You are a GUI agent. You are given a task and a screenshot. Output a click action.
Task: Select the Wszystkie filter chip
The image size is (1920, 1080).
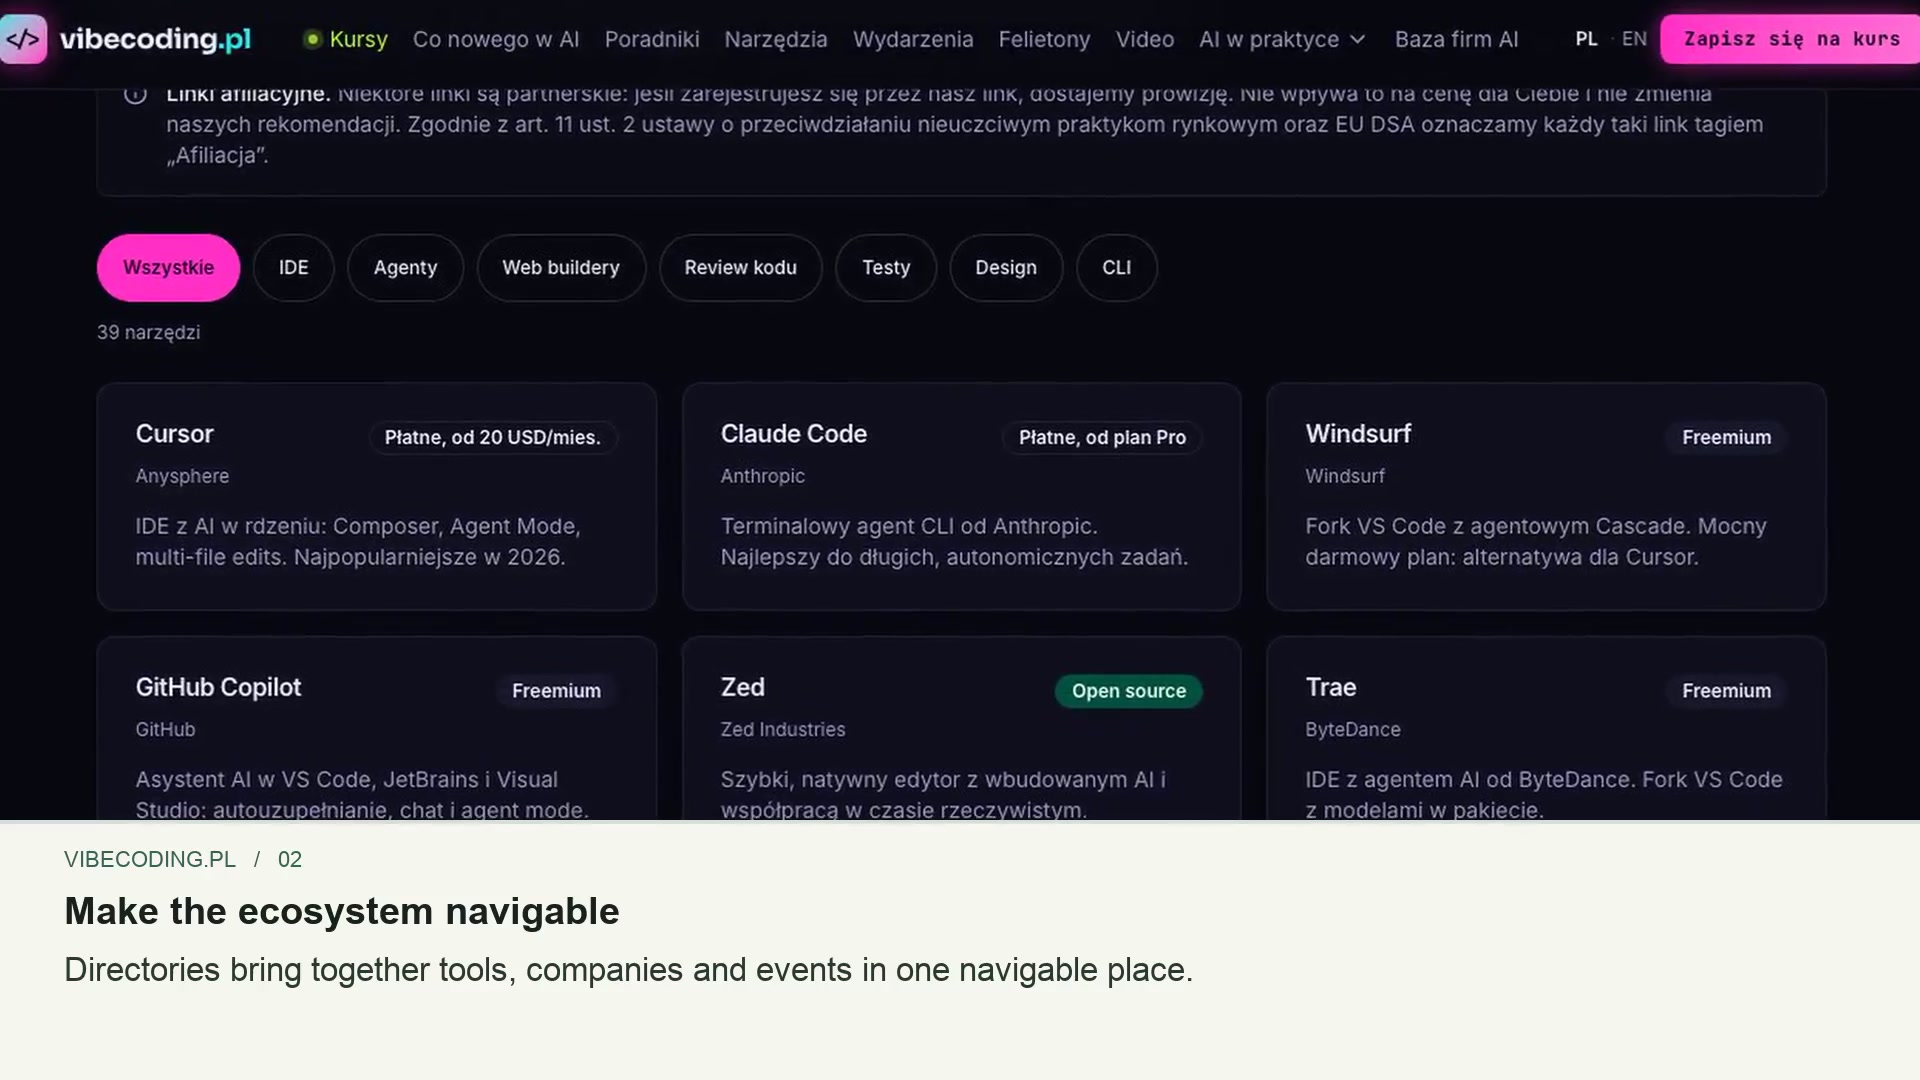pos(168,268)
